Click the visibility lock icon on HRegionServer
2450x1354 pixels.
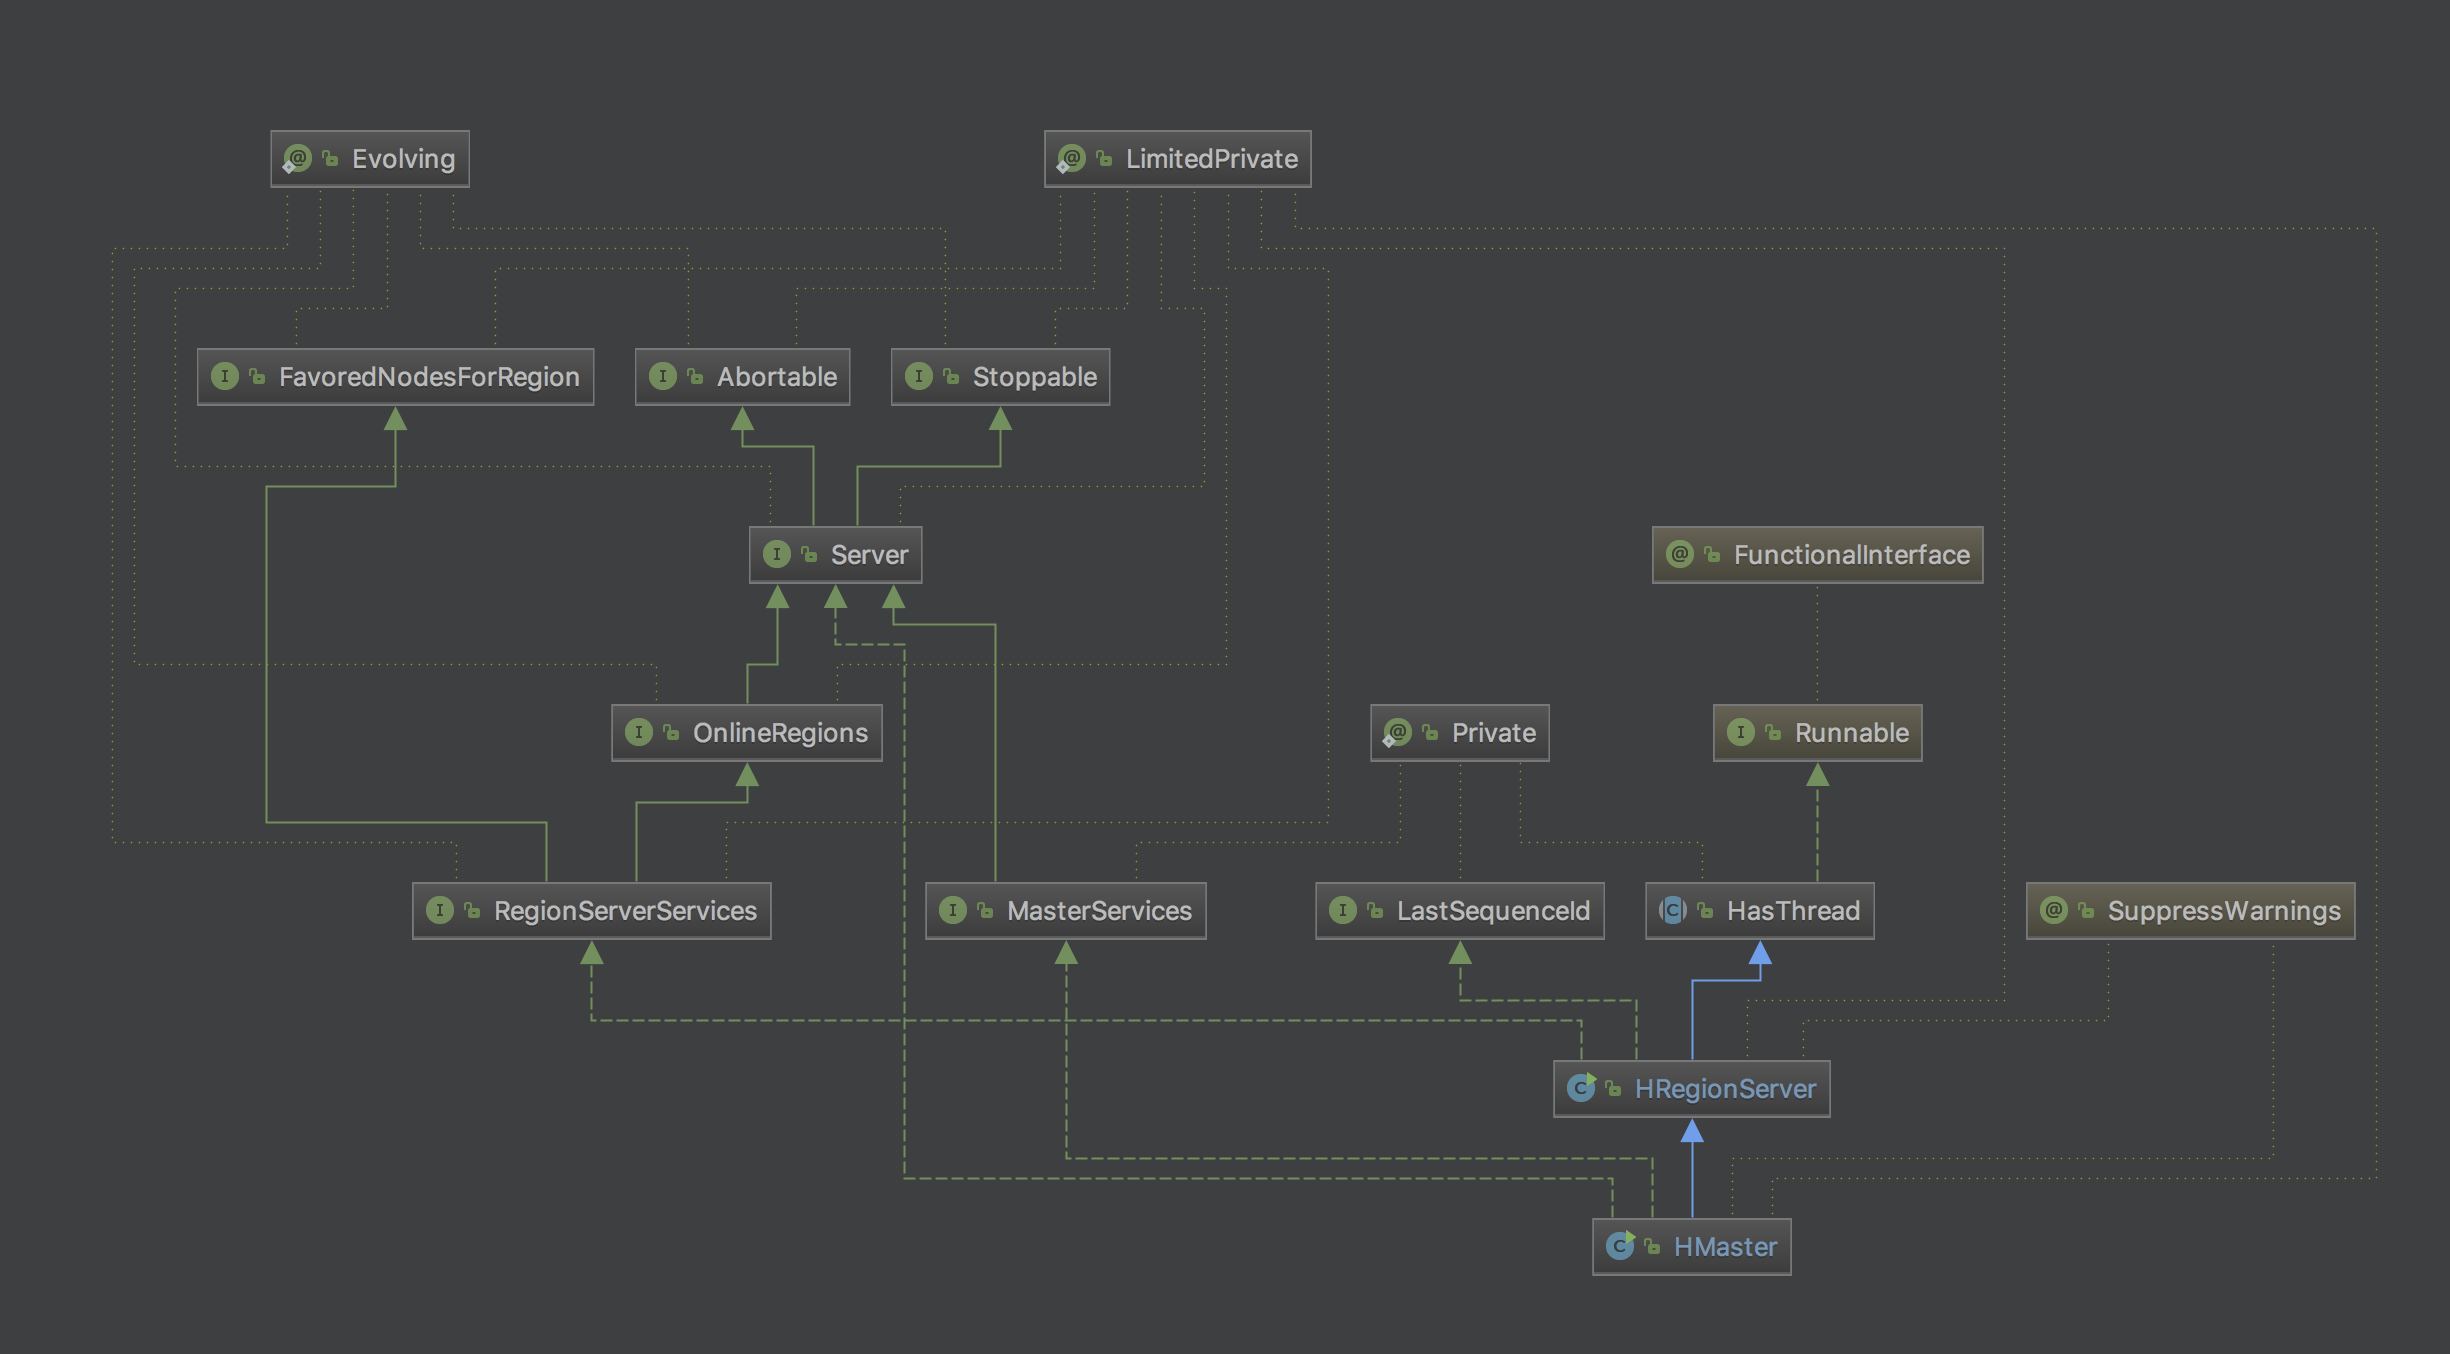[1613, 1089]
